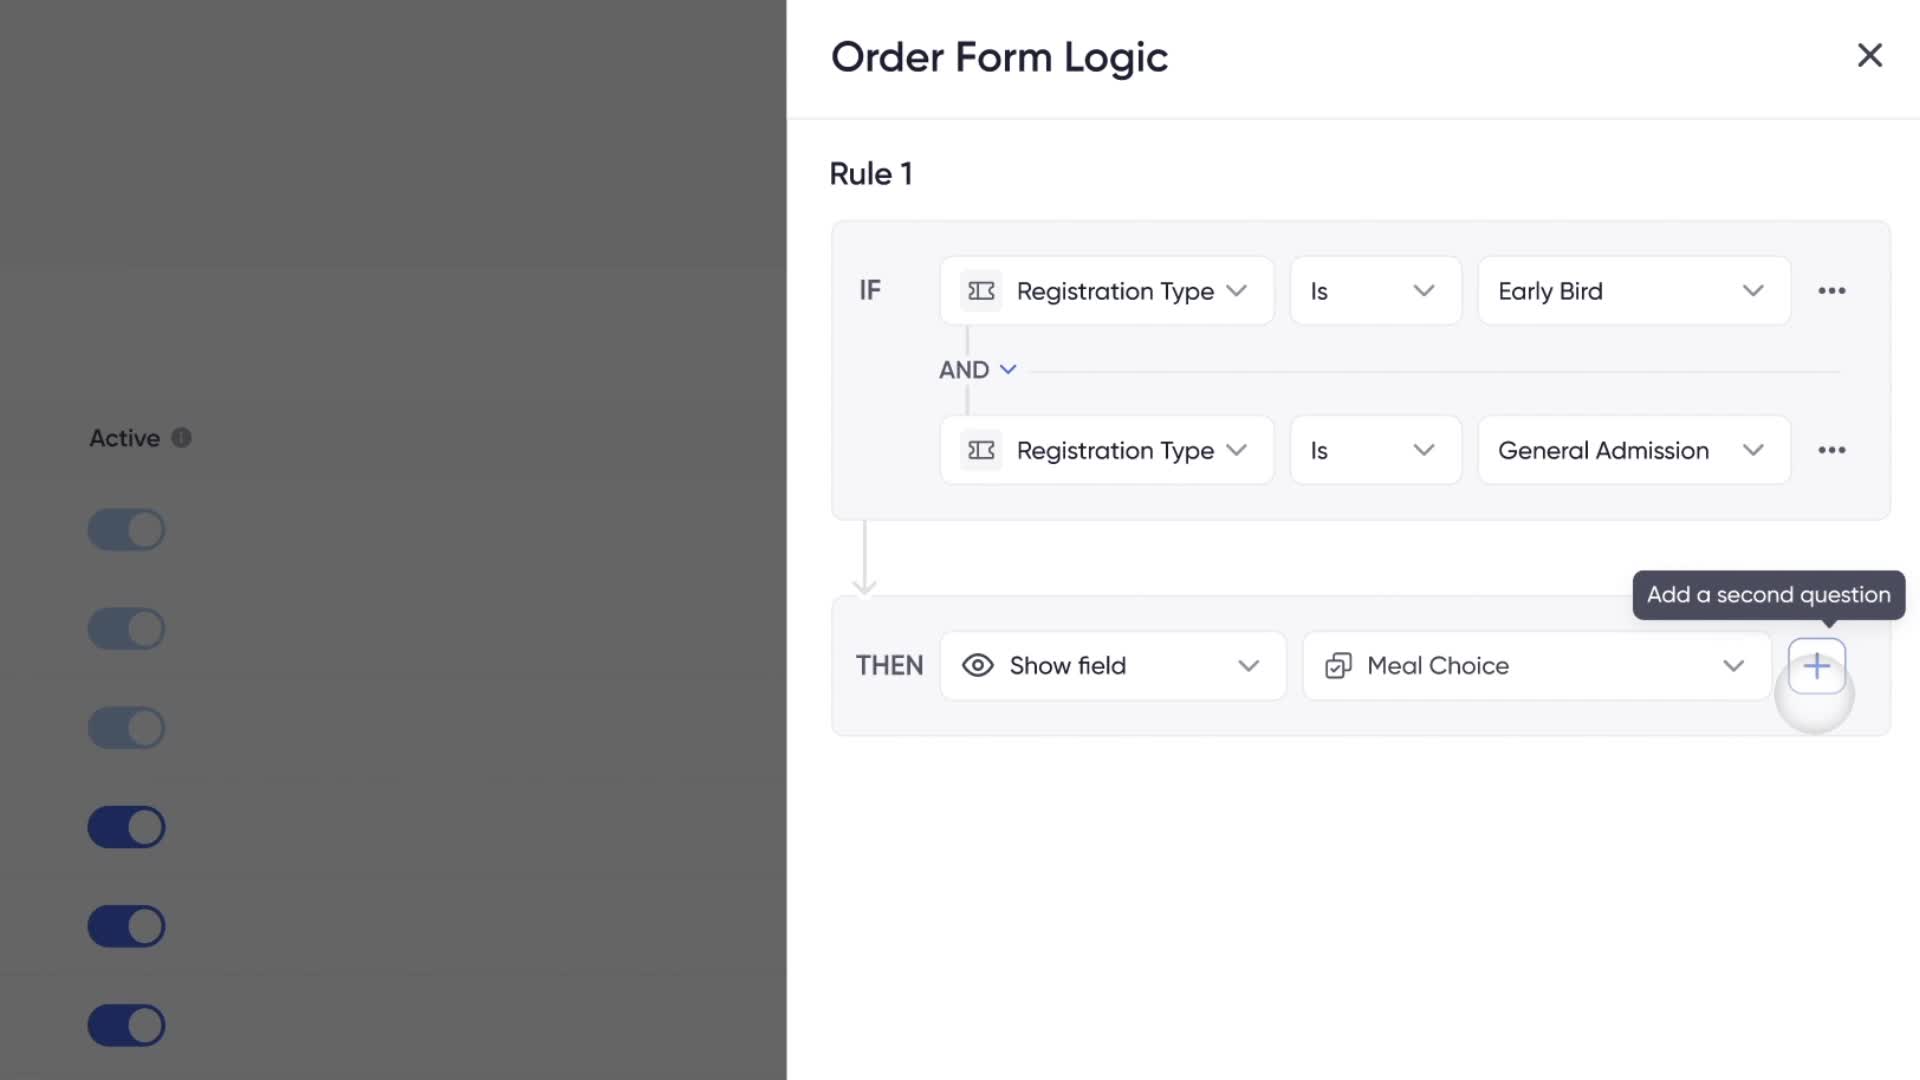Toggle the fourth Active switch

point(126,827)
